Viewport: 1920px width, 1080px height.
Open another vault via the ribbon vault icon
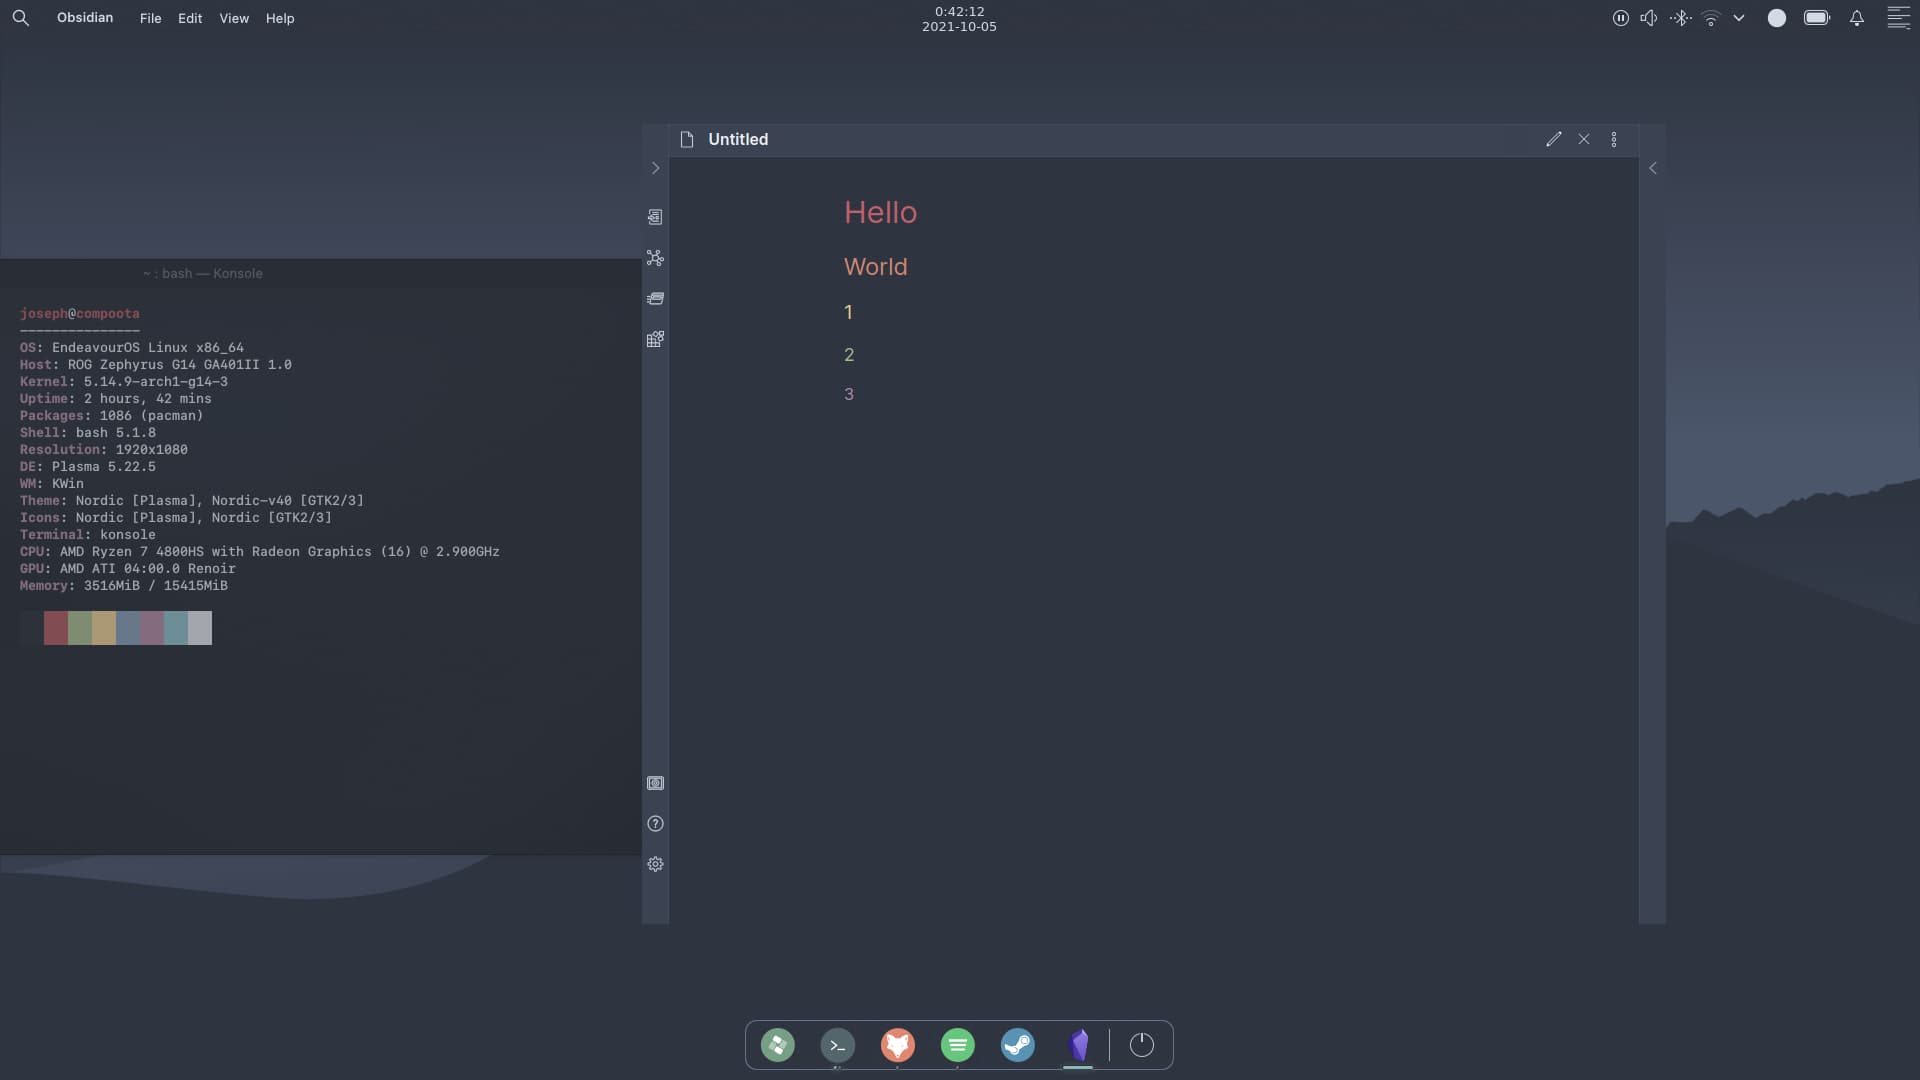(655, 783)
